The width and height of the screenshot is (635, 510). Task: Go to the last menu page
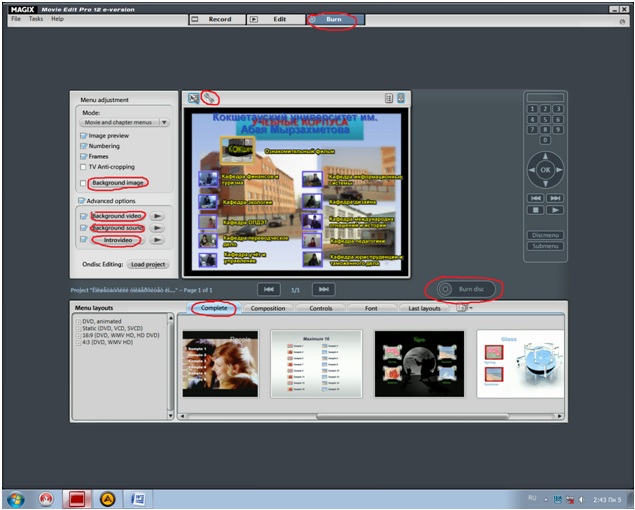point(322,289)
